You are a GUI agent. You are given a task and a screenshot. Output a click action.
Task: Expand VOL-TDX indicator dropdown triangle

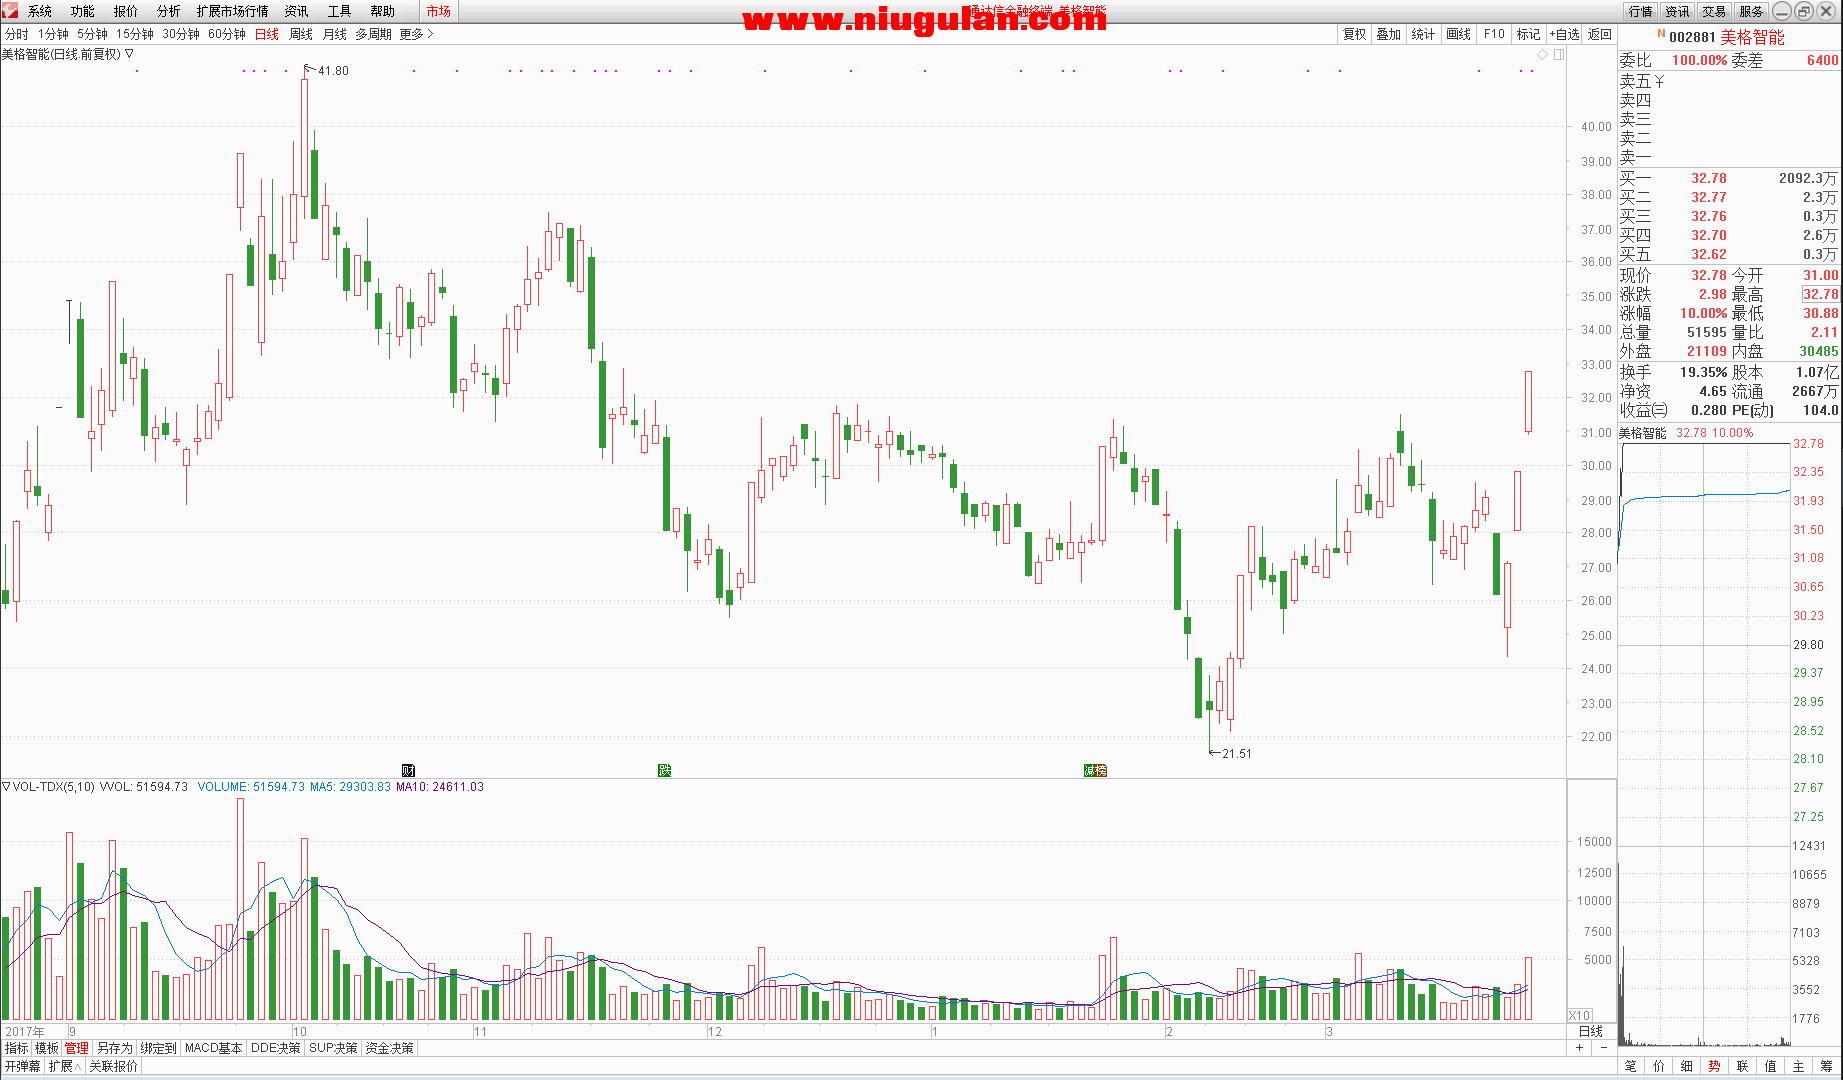click(6, 787)
